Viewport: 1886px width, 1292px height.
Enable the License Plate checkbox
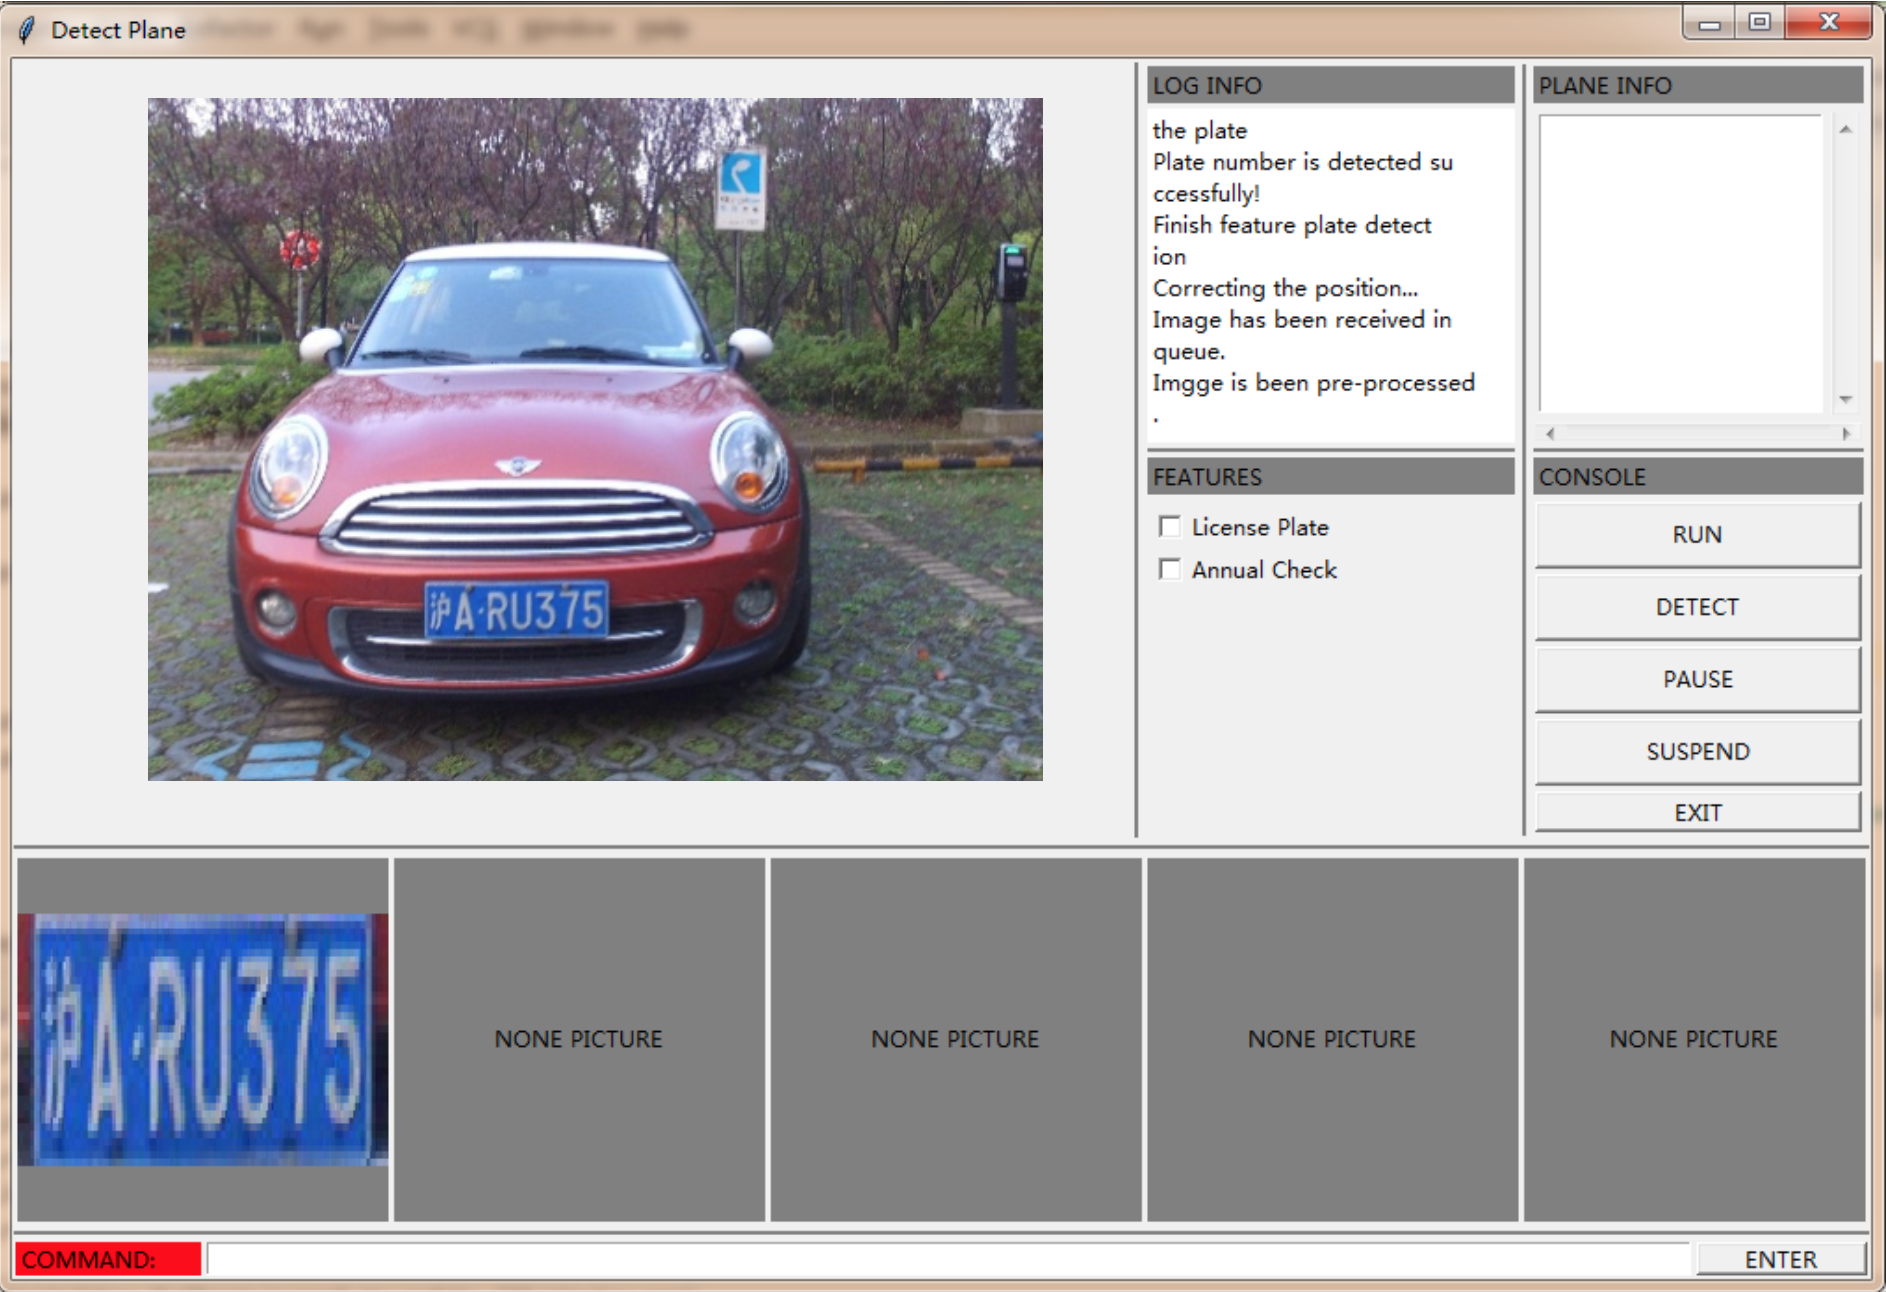click(x=1169, y=527)
